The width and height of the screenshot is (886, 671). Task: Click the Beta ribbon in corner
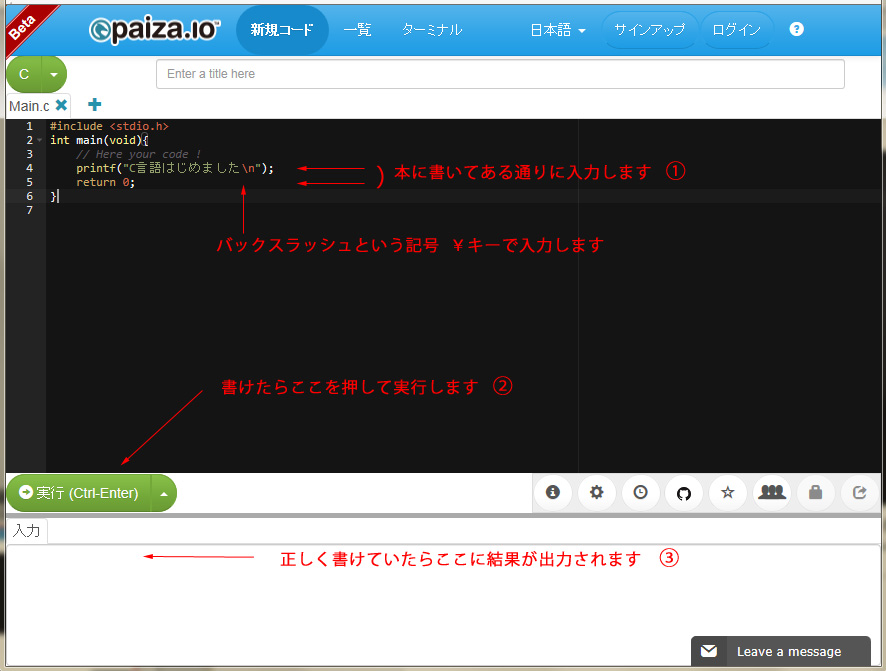pyautogui.click(x=25, y=27)
